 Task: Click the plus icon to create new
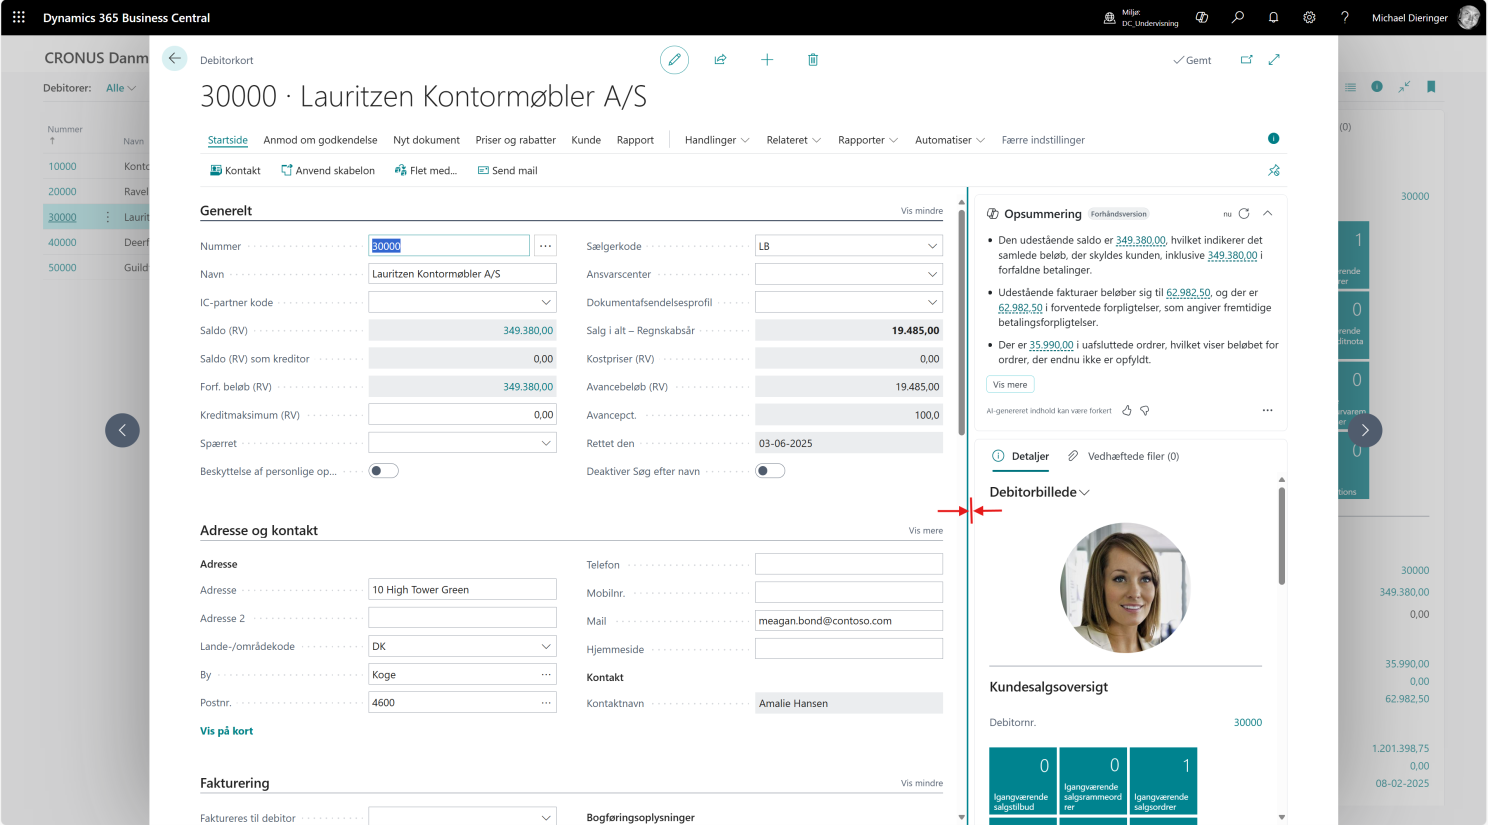click(x=767, y=60)
